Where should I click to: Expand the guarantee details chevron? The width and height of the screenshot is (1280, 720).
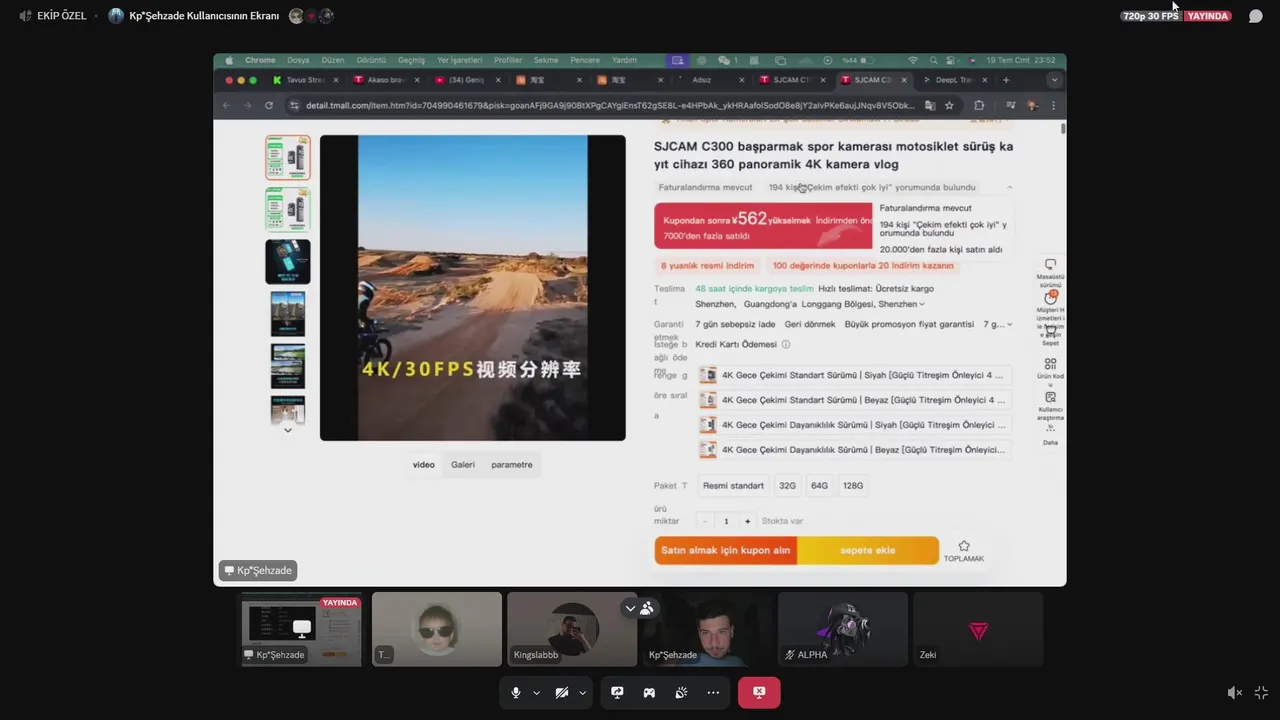[1009, 324]
